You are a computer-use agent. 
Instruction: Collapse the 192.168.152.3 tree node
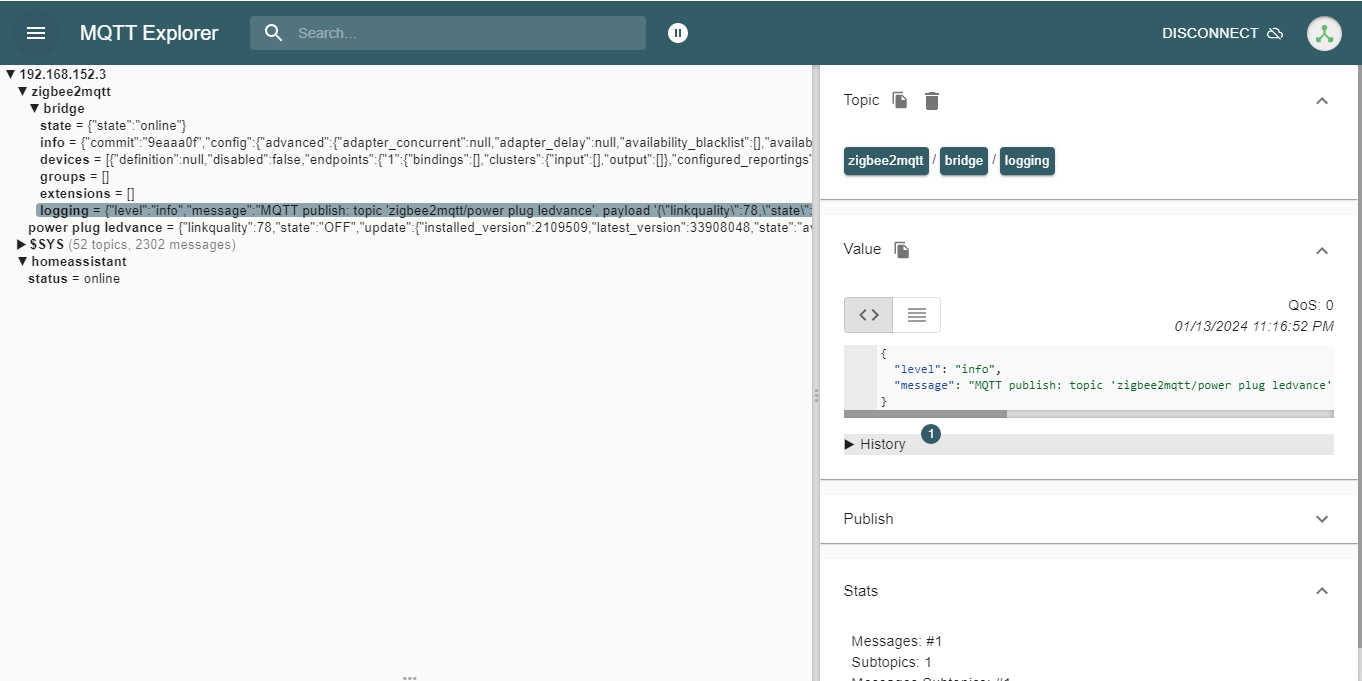click(11, 74)
